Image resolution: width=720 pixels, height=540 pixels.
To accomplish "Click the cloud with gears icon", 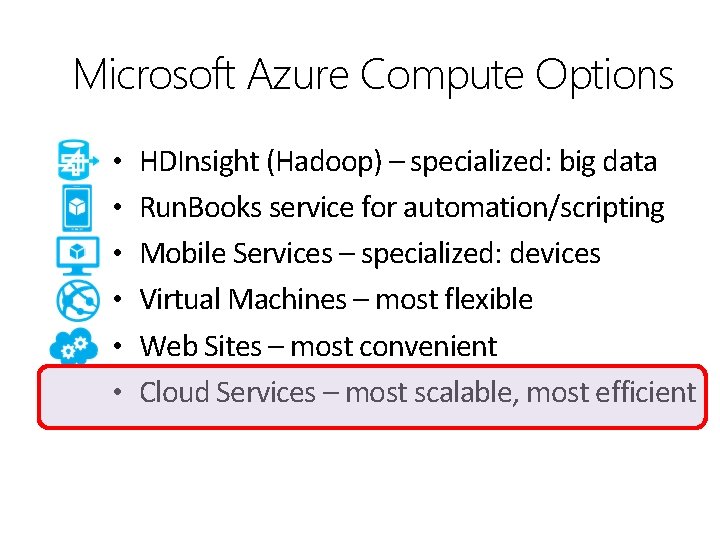I will [75, 345].
